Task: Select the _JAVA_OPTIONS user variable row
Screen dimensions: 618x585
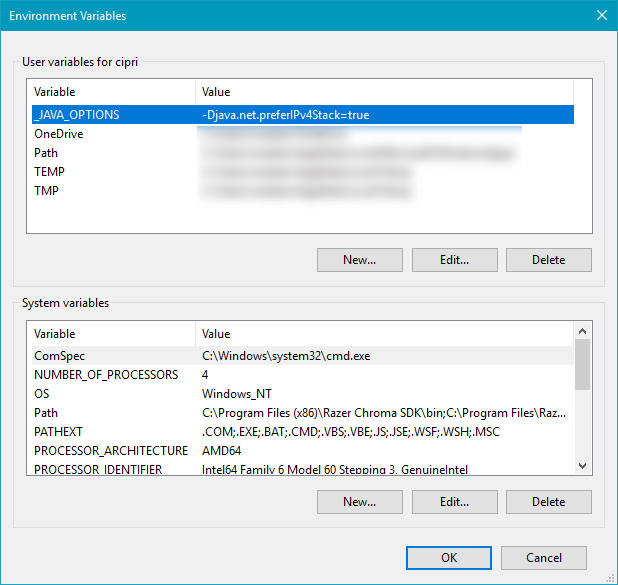Action: 303,115
